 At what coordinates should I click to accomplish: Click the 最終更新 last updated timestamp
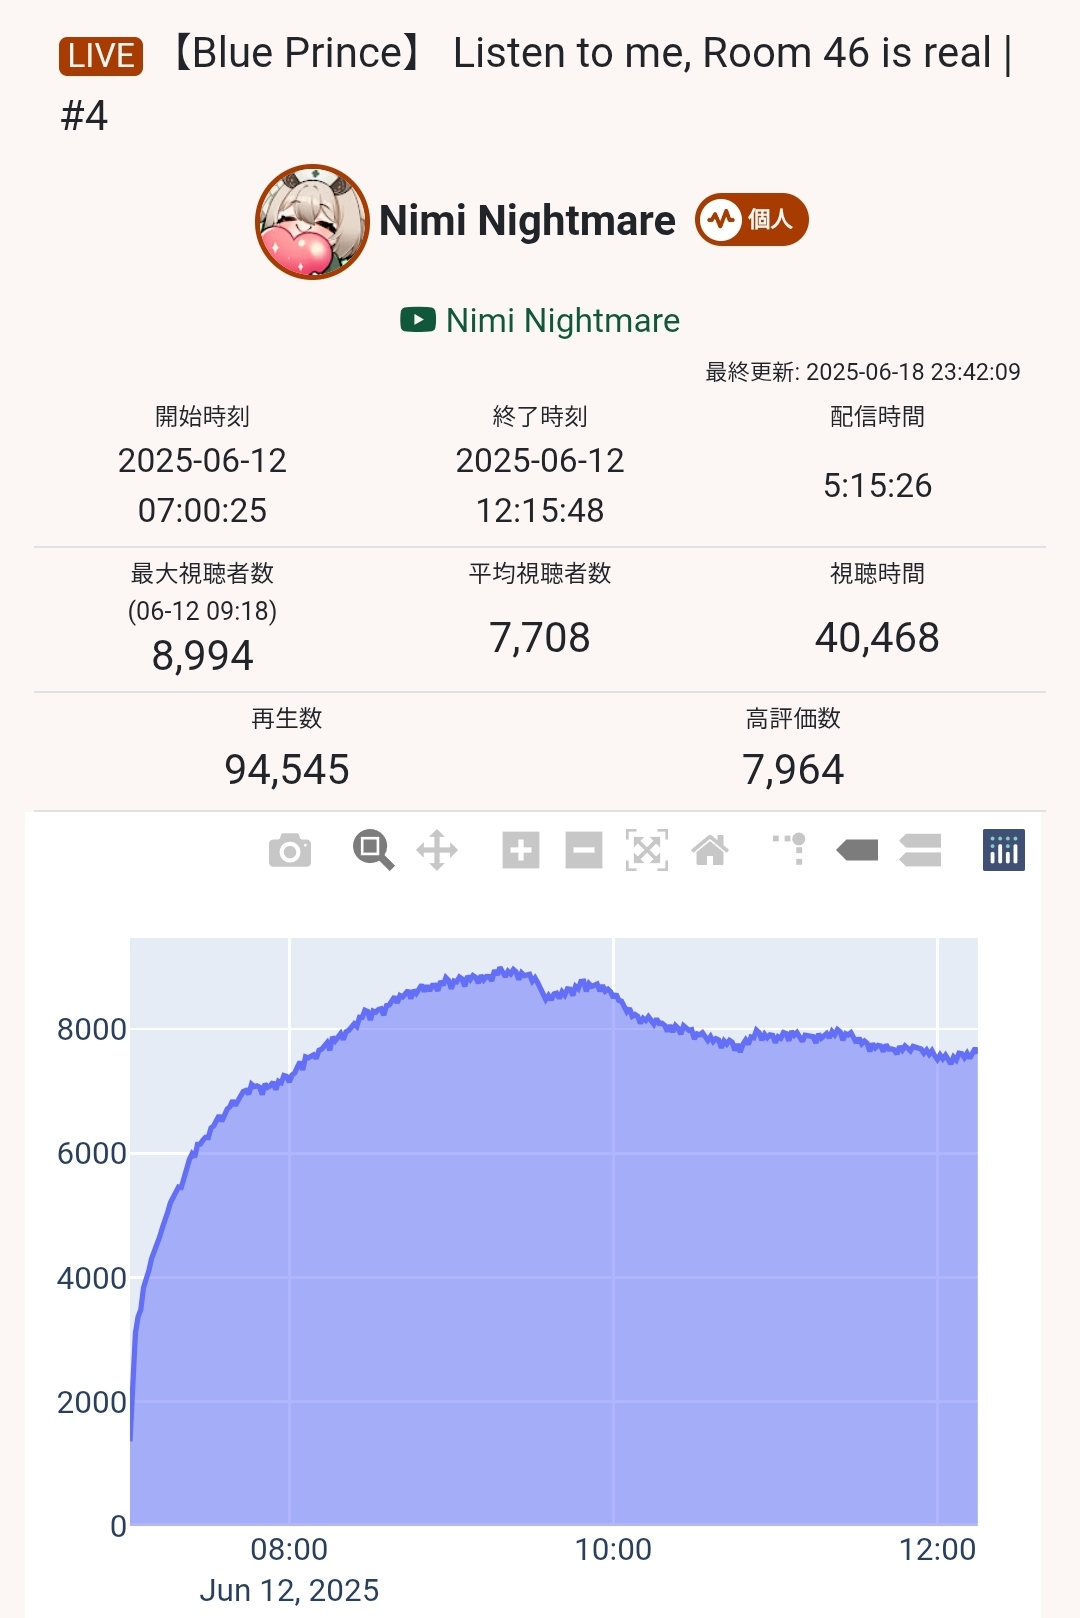click(x=863, y=372)
